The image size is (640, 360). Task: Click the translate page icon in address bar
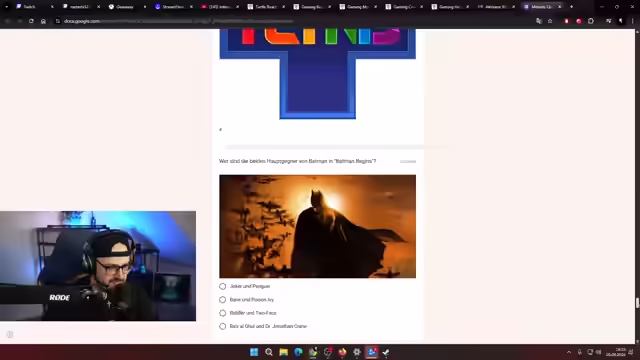[x=539, y=21]
